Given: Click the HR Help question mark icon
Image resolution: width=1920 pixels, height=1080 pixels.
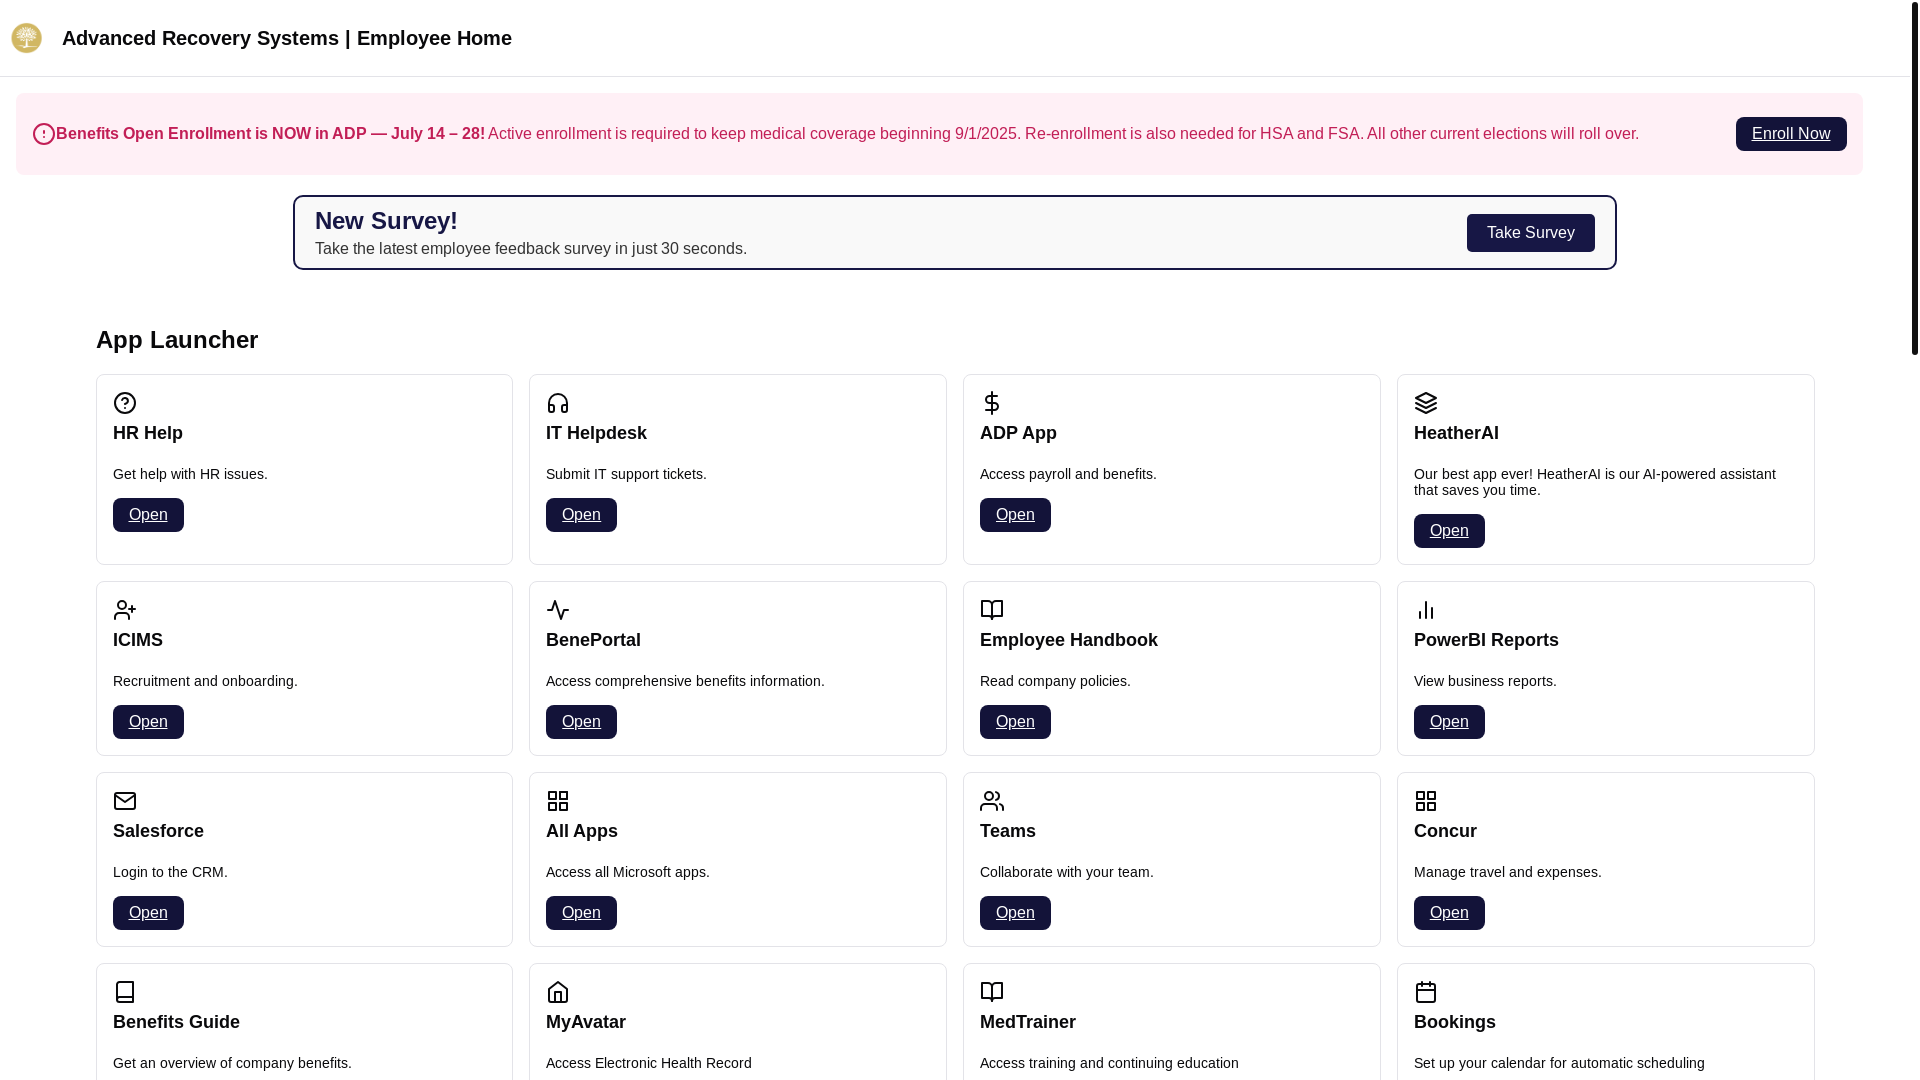Looking at the screenshot, I should click(125, 403).
